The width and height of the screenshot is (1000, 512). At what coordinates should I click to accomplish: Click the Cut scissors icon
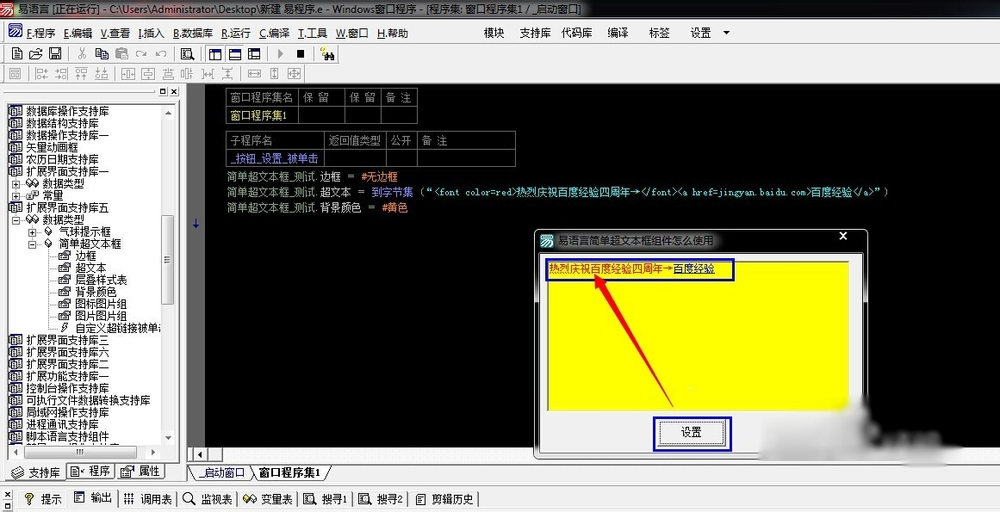click(82, 54)
